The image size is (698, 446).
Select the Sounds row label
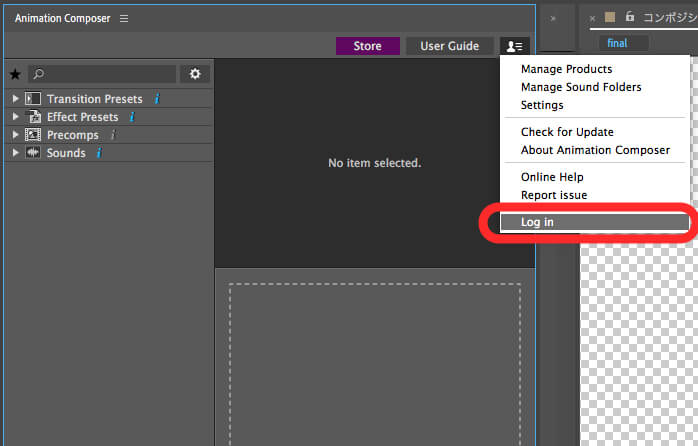66,153
